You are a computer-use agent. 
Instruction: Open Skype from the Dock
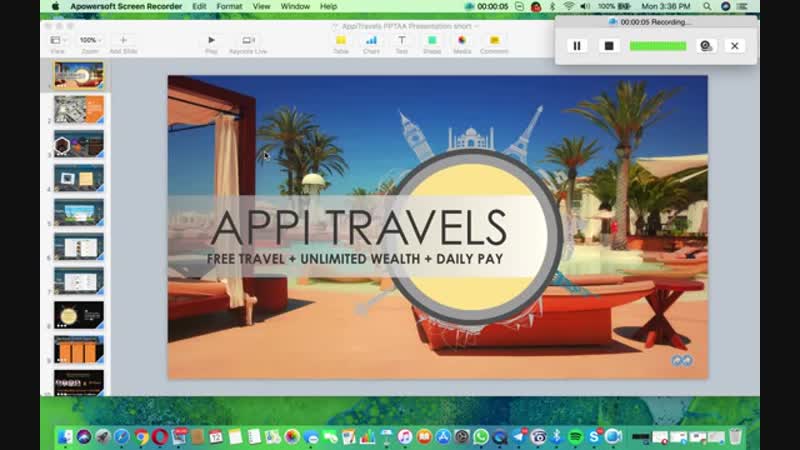click(594, 437)
